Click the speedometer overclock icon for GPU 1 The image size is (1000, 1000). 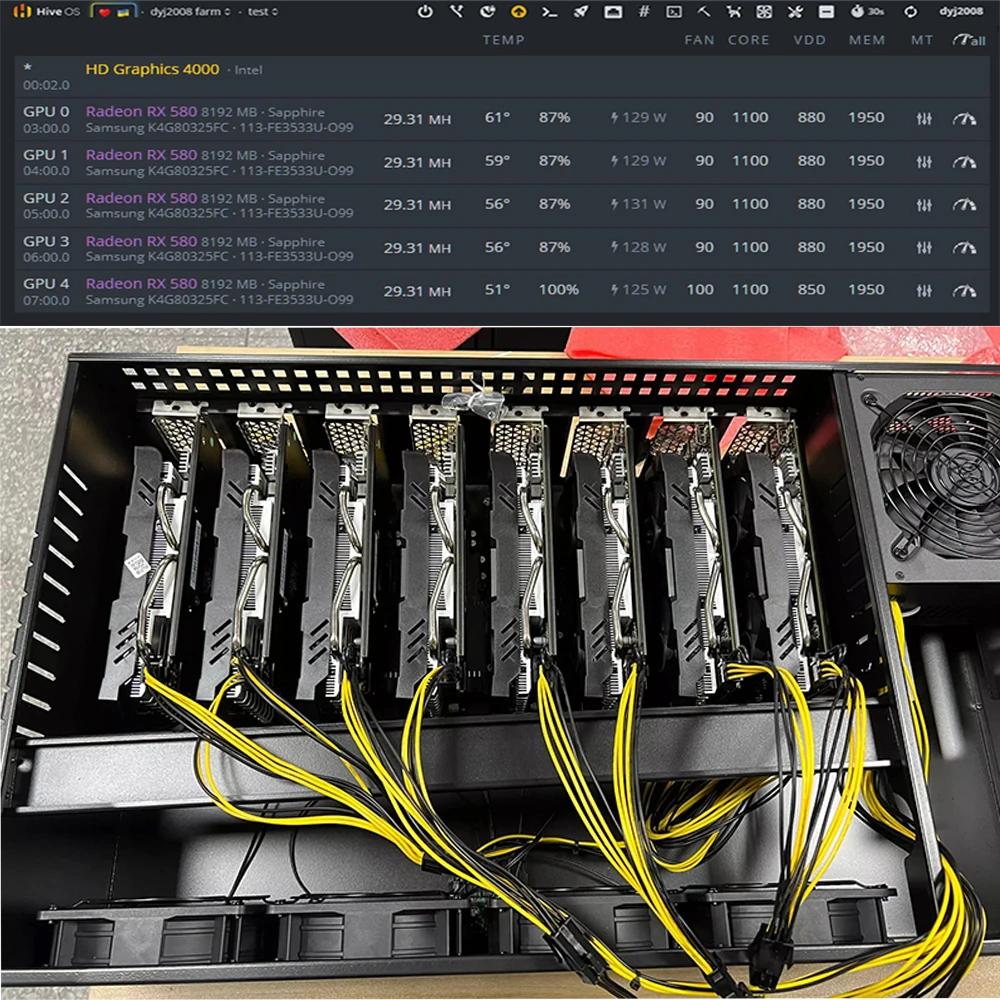964,162
